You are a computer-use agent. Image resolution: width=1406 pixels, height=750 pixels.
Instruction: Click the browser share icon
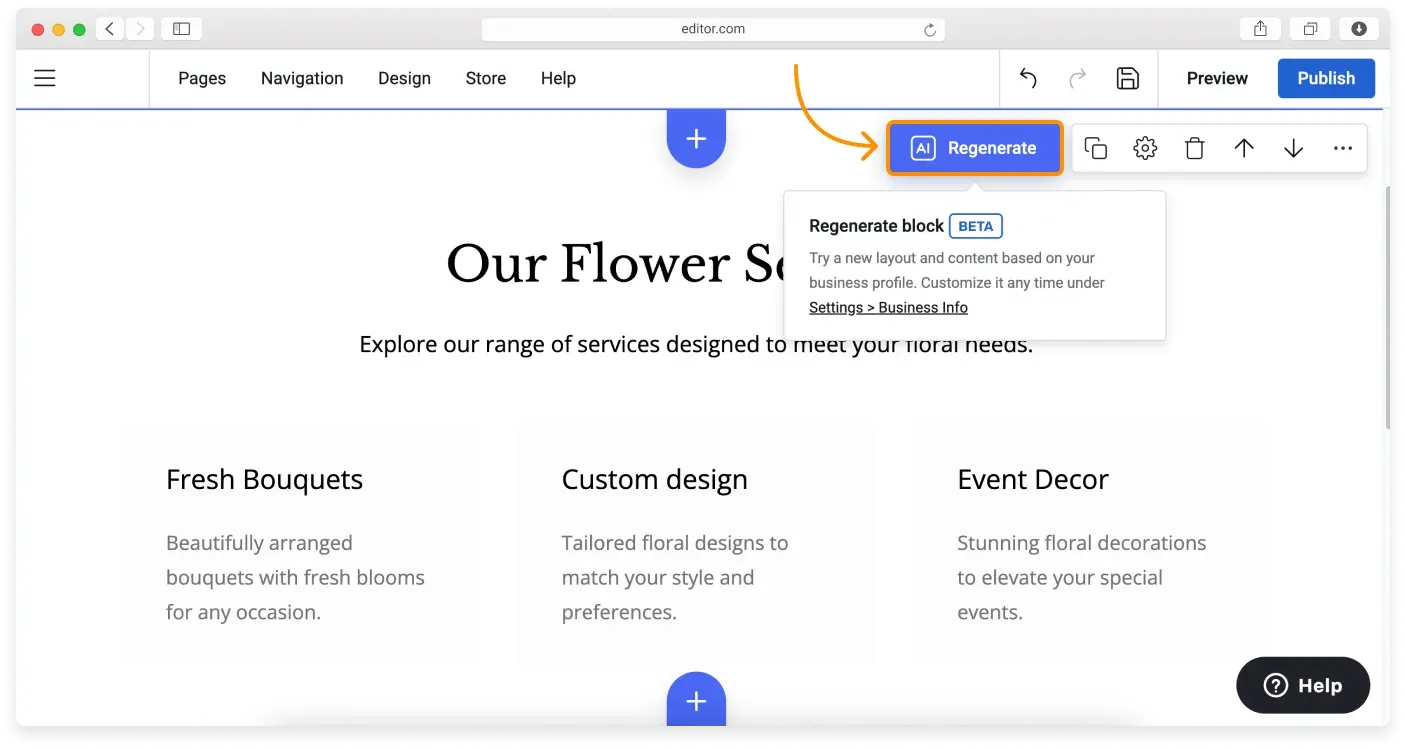pos(1260,29)
